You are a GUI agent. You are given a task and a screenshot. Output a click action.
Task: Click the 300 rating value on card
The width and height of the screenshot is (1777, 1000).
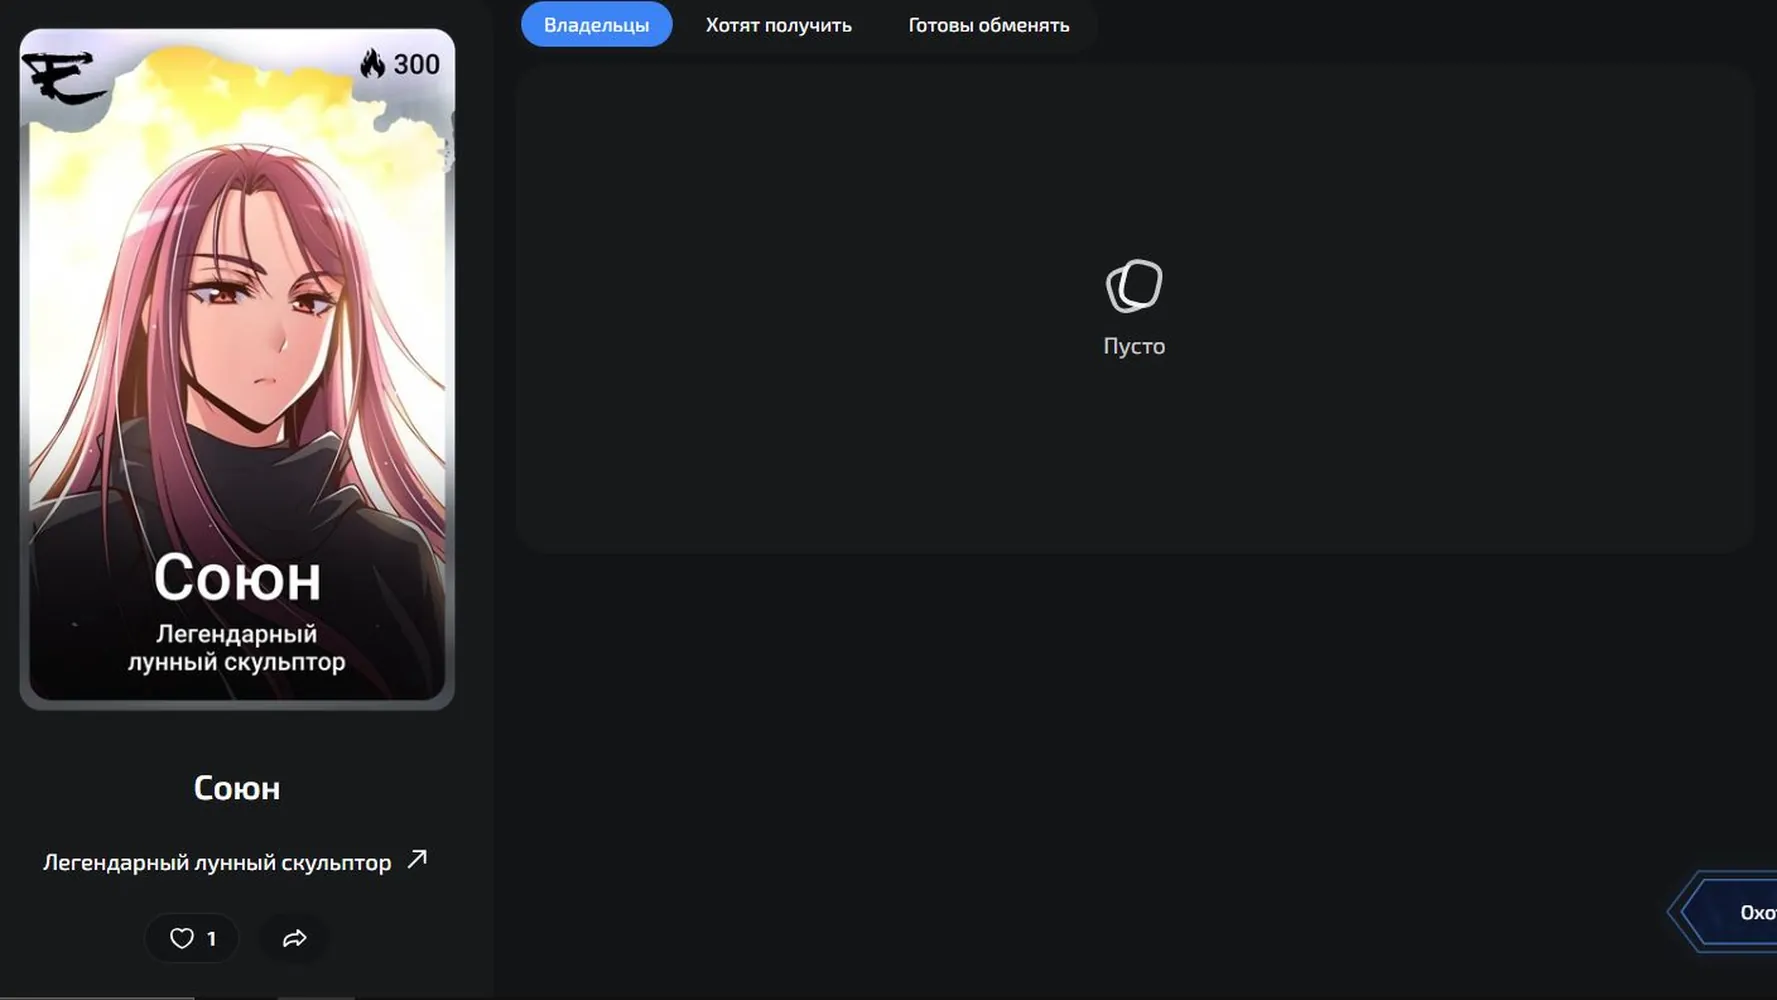[416, 64]
